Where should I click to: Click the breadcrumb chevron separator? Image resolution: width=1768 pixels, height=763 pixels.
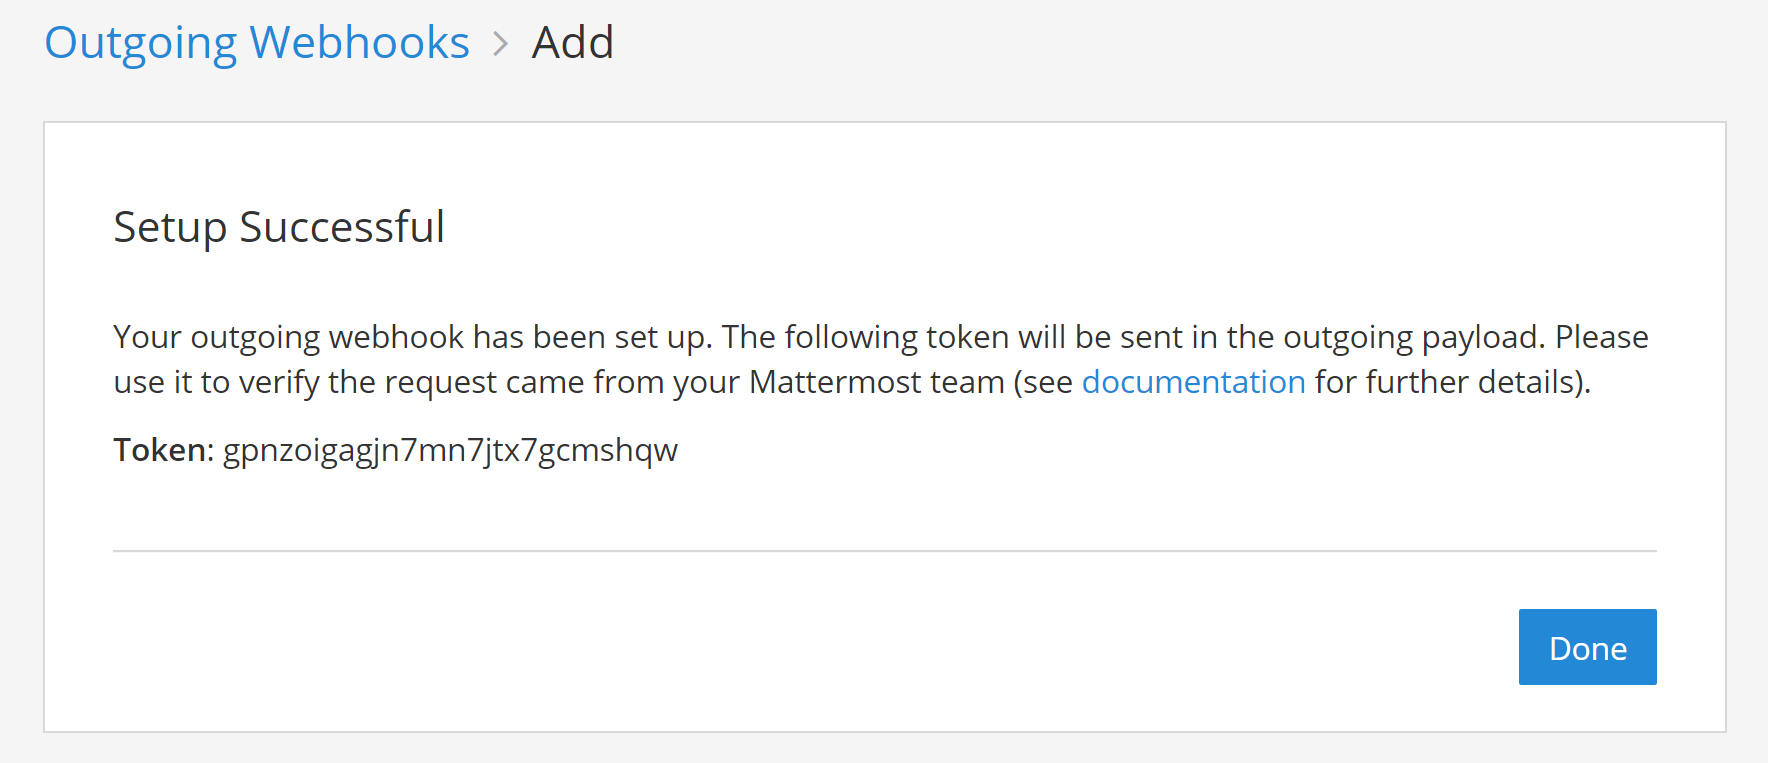[x=501, y=44]
